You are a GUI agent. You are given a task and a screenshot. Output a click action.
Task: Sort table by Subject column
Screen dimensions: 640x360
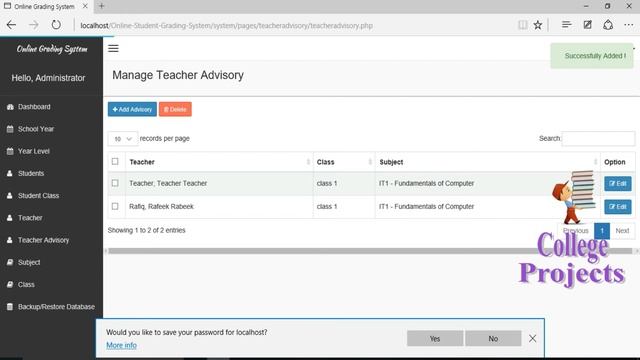click(x=487, y=162)
